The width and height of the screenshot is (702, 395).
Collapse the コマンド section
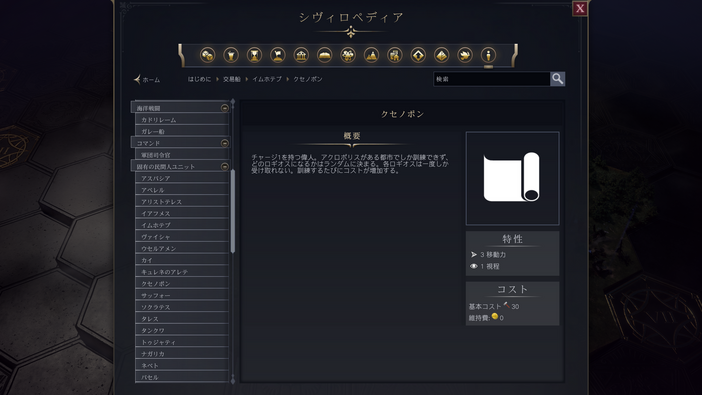225,143
